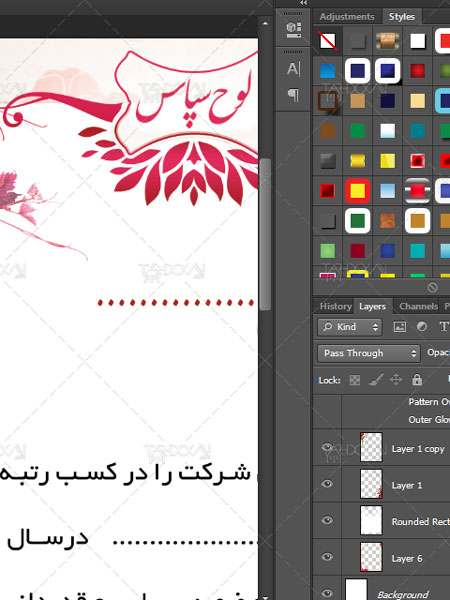Click the Layer 1 thumbnail
This screenshot has width=450, height=600.
click(371, 484)
